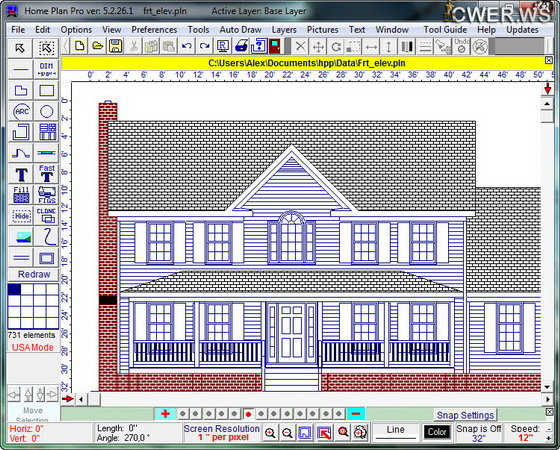Open the Tool Guide menu
This screenshot has width=560, height=450.
445,30
